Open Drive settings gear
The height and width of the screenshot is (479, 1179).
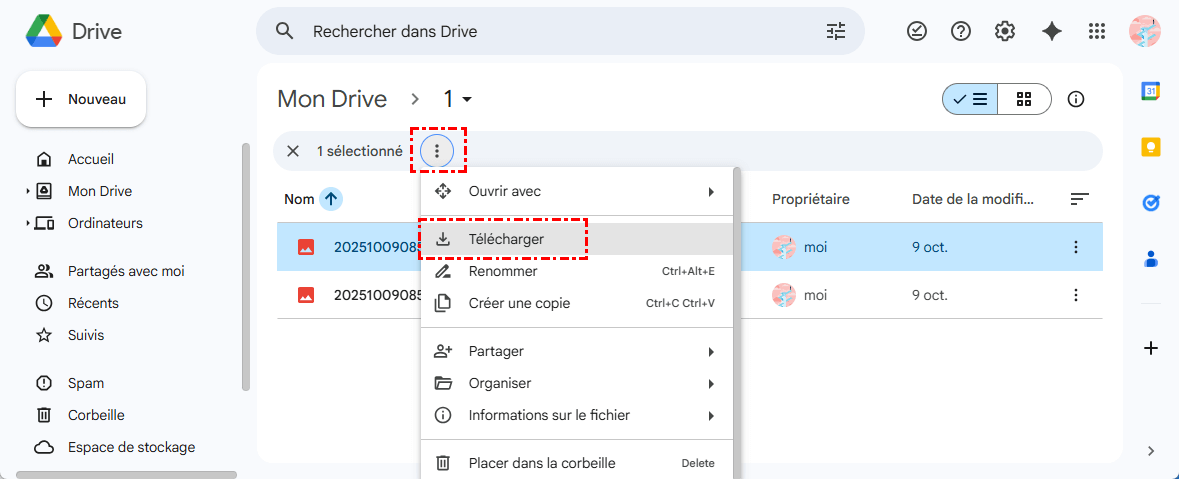click(1005, 31)
